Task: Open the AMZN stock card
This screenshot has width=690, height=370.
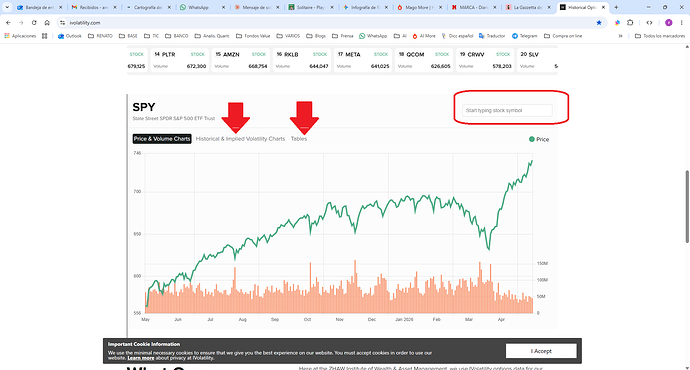Action: click(241, 60)
